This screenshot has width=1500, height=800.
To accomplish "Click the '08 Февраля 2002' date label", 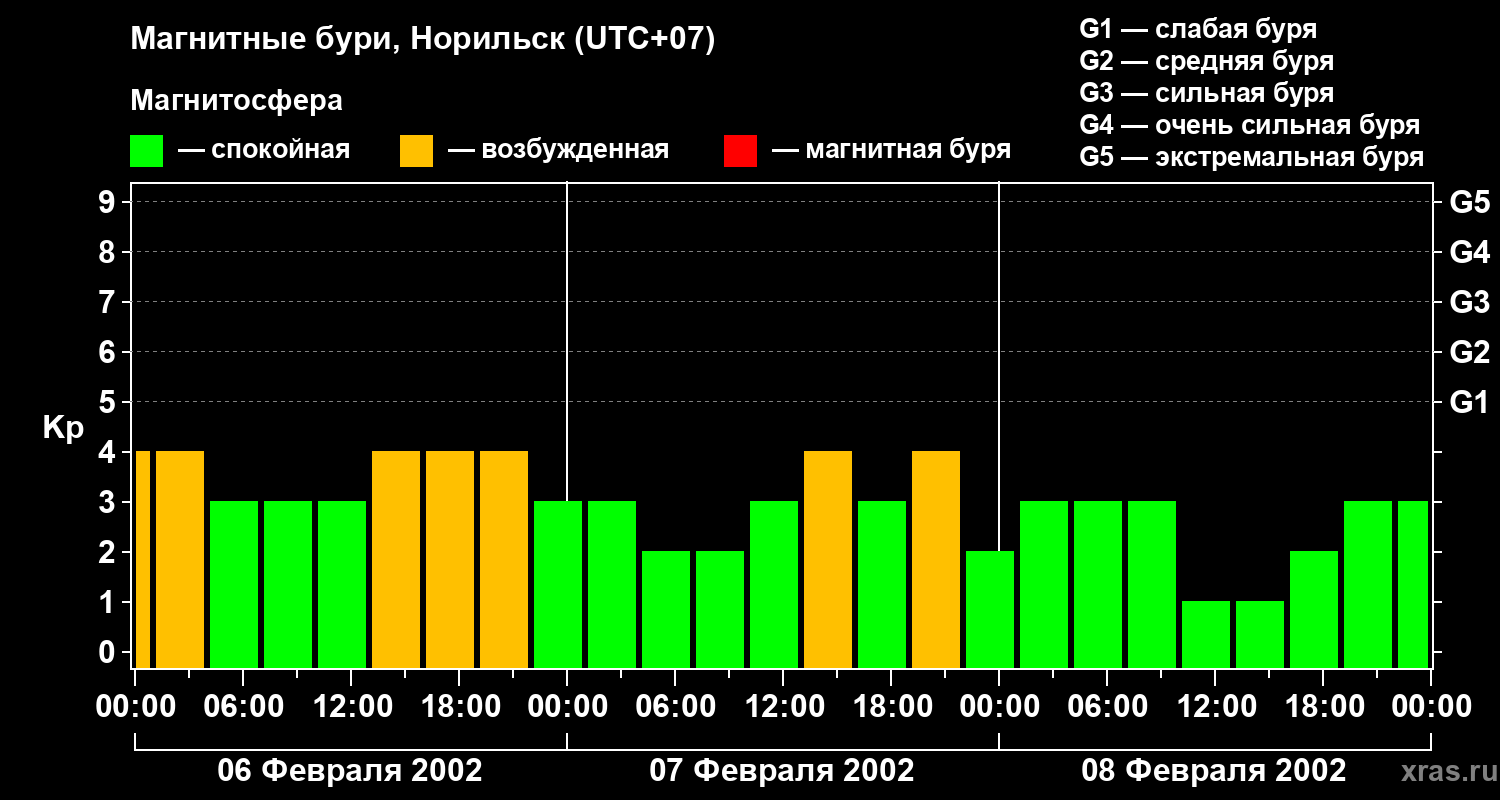I will [x=1214, y=771].
